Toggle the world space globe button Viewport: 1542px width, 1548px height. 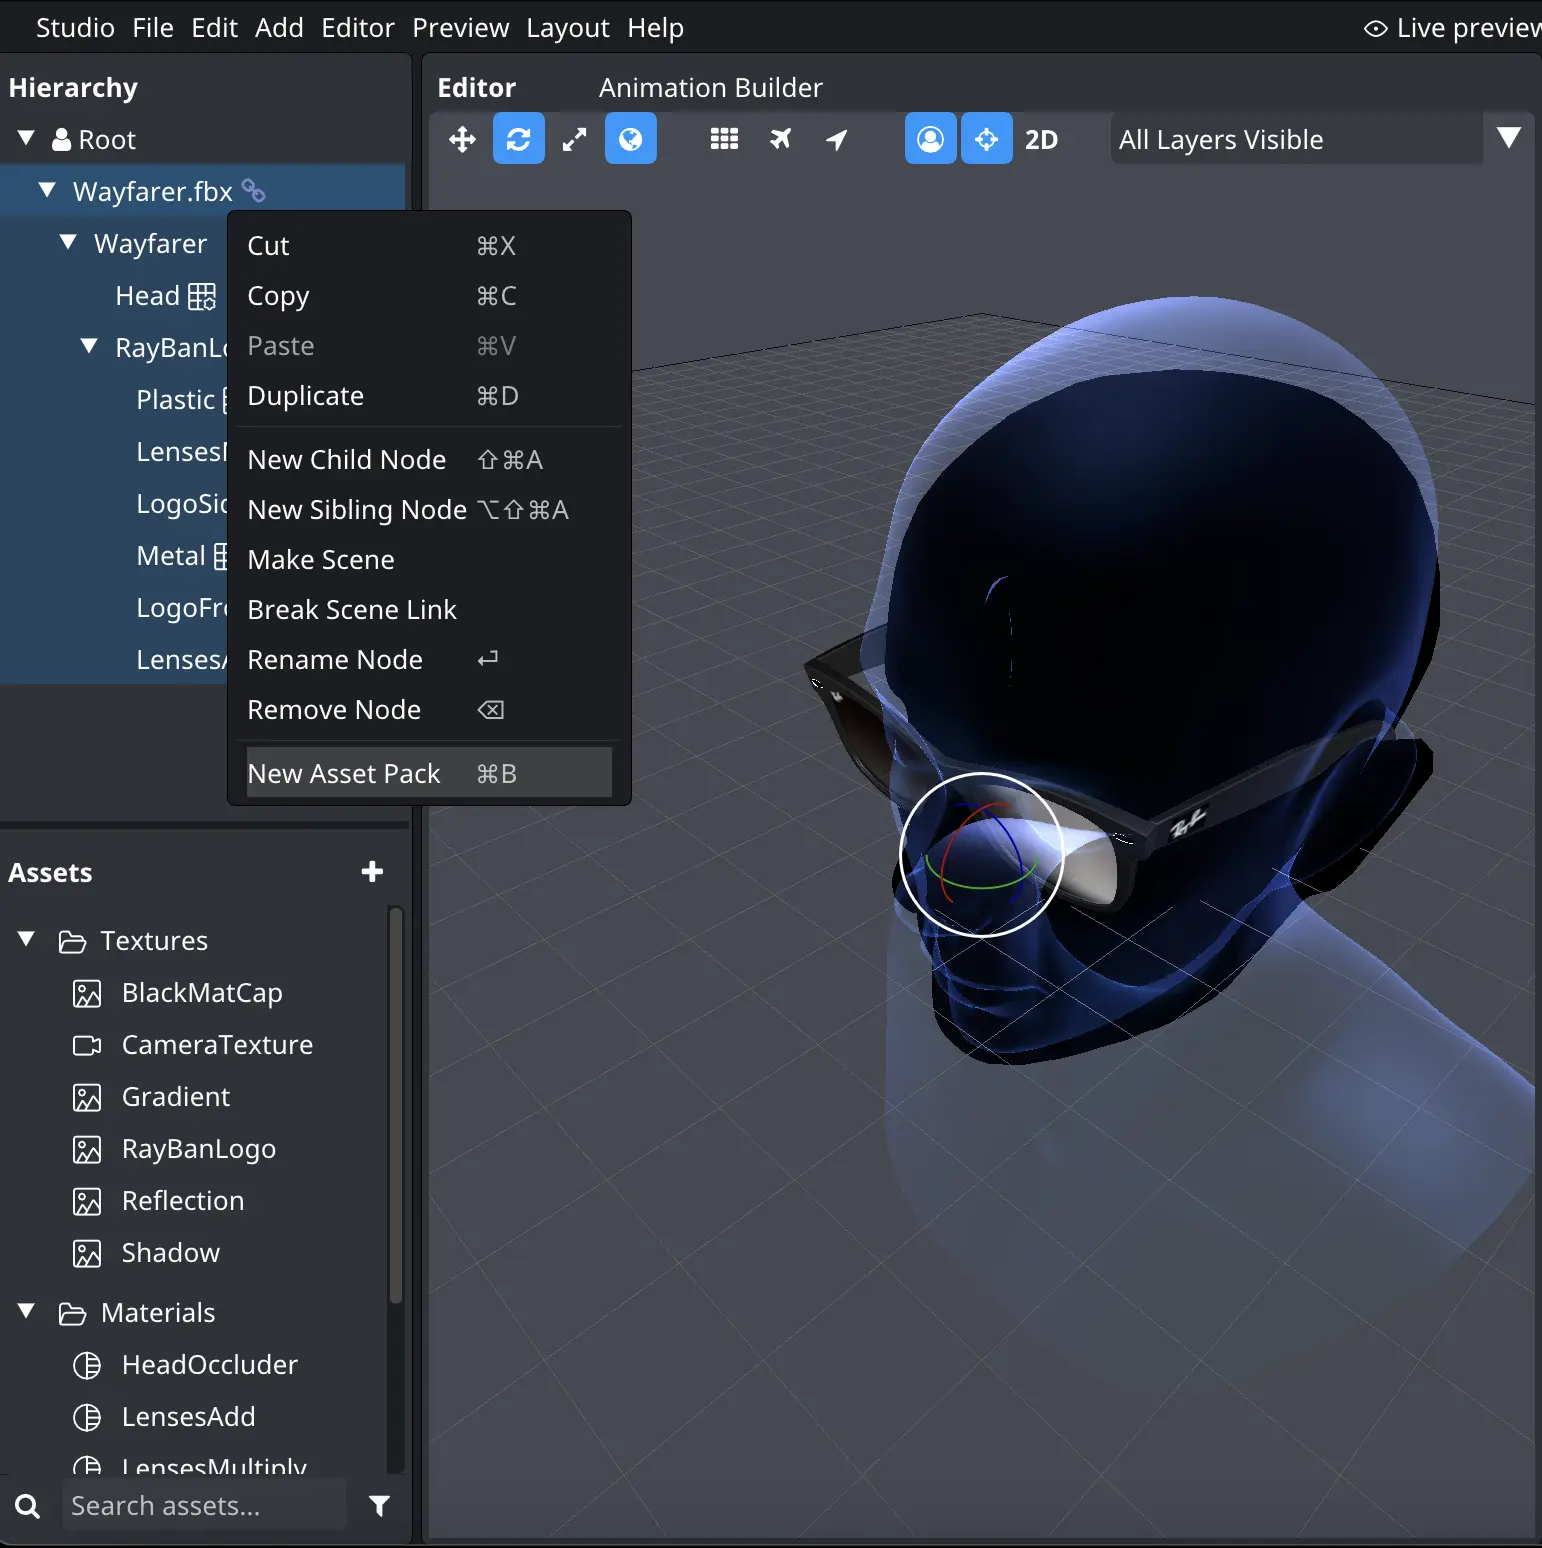click(x=630, y=139)
